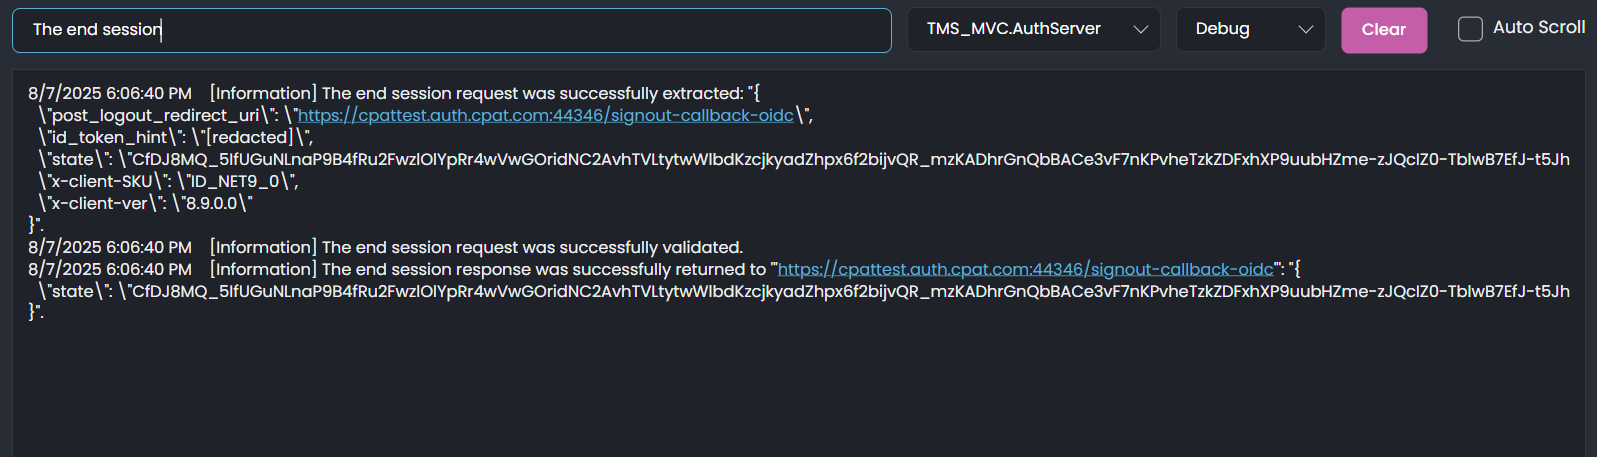Click the [Information] tag of the validated entry

tap(263, 248)
